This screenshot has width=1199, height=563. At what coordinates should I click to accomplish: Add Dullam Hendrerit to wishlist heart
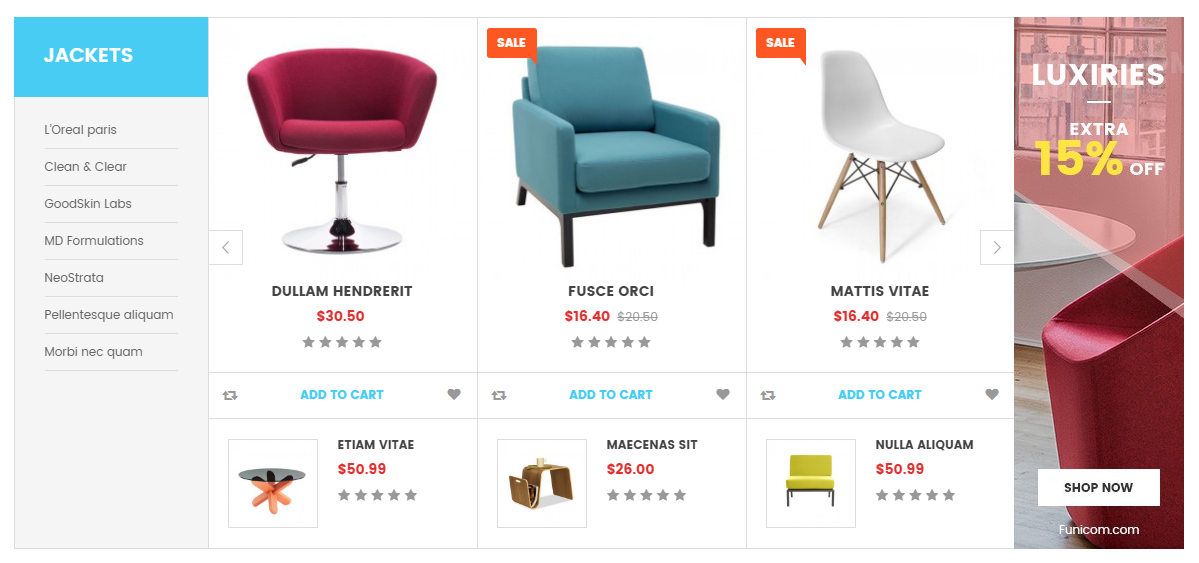(454, 395)
